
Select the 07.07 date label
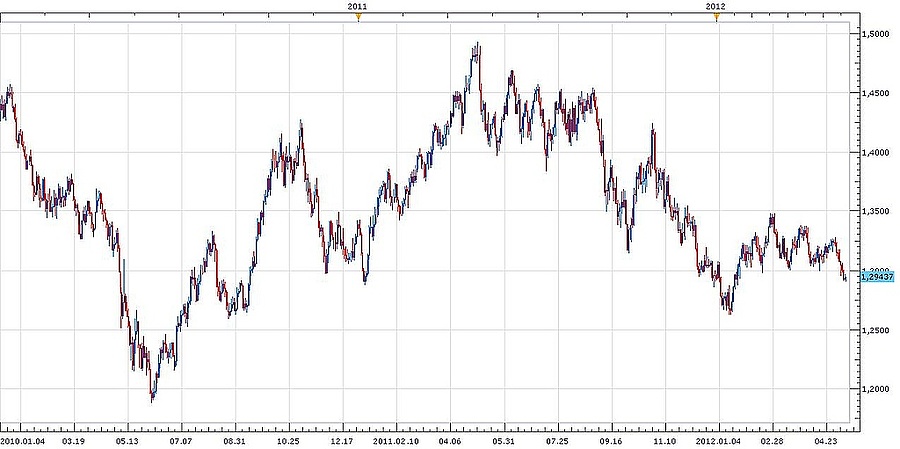[x=181, y=438]
